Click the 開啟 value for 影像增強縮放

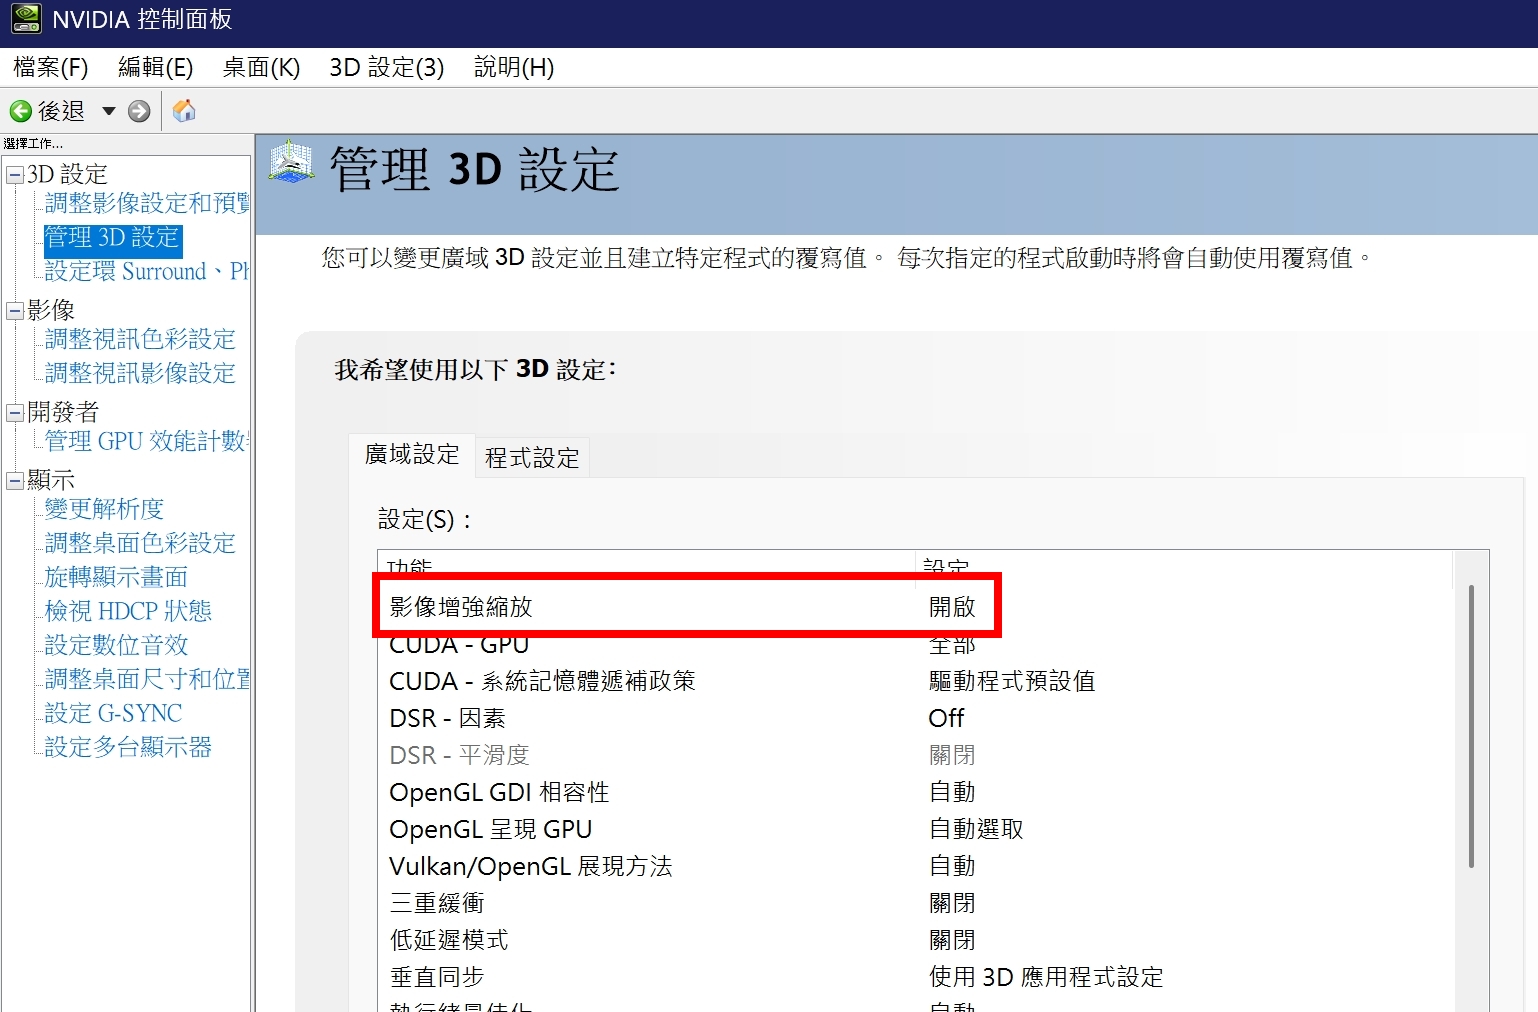952,607
